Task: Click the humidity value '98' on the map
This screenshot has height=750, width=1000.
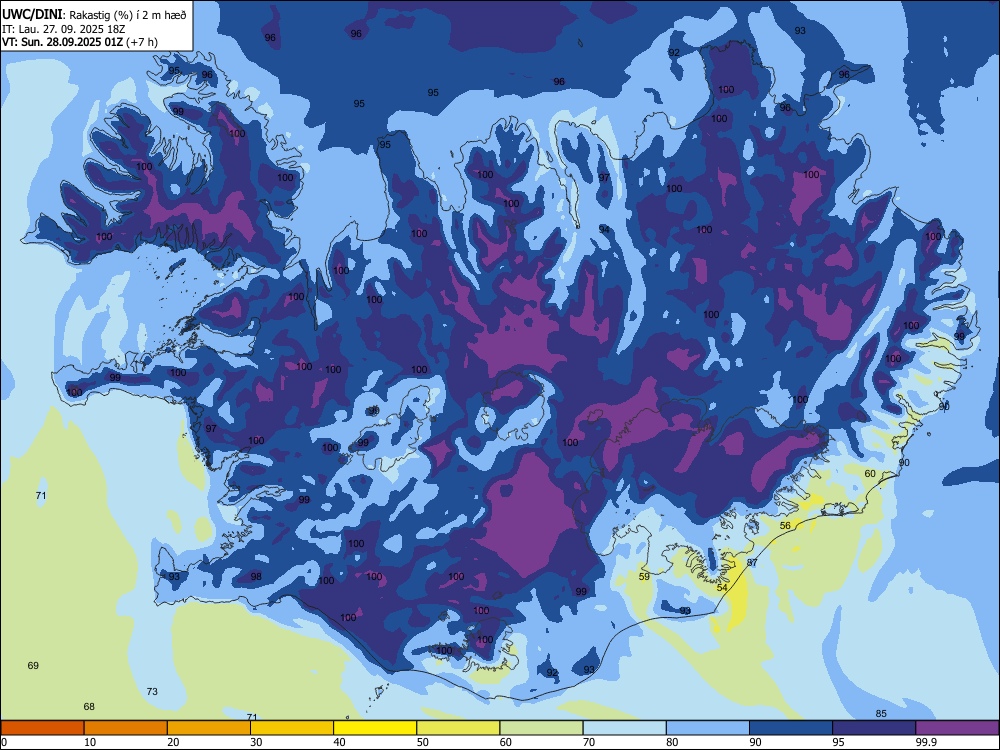Action: click(256, 577)
